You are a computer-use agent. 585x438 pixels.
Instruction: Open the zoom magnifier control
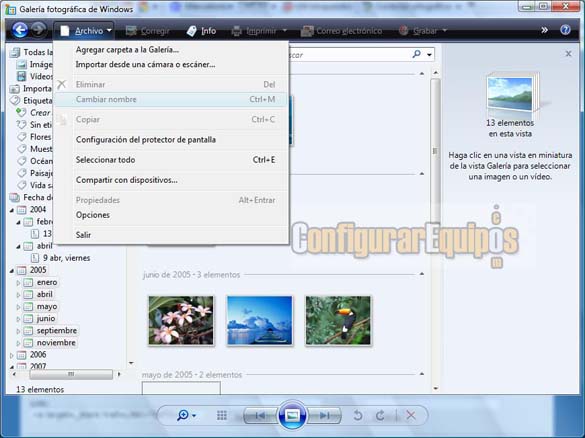[186, 415]
